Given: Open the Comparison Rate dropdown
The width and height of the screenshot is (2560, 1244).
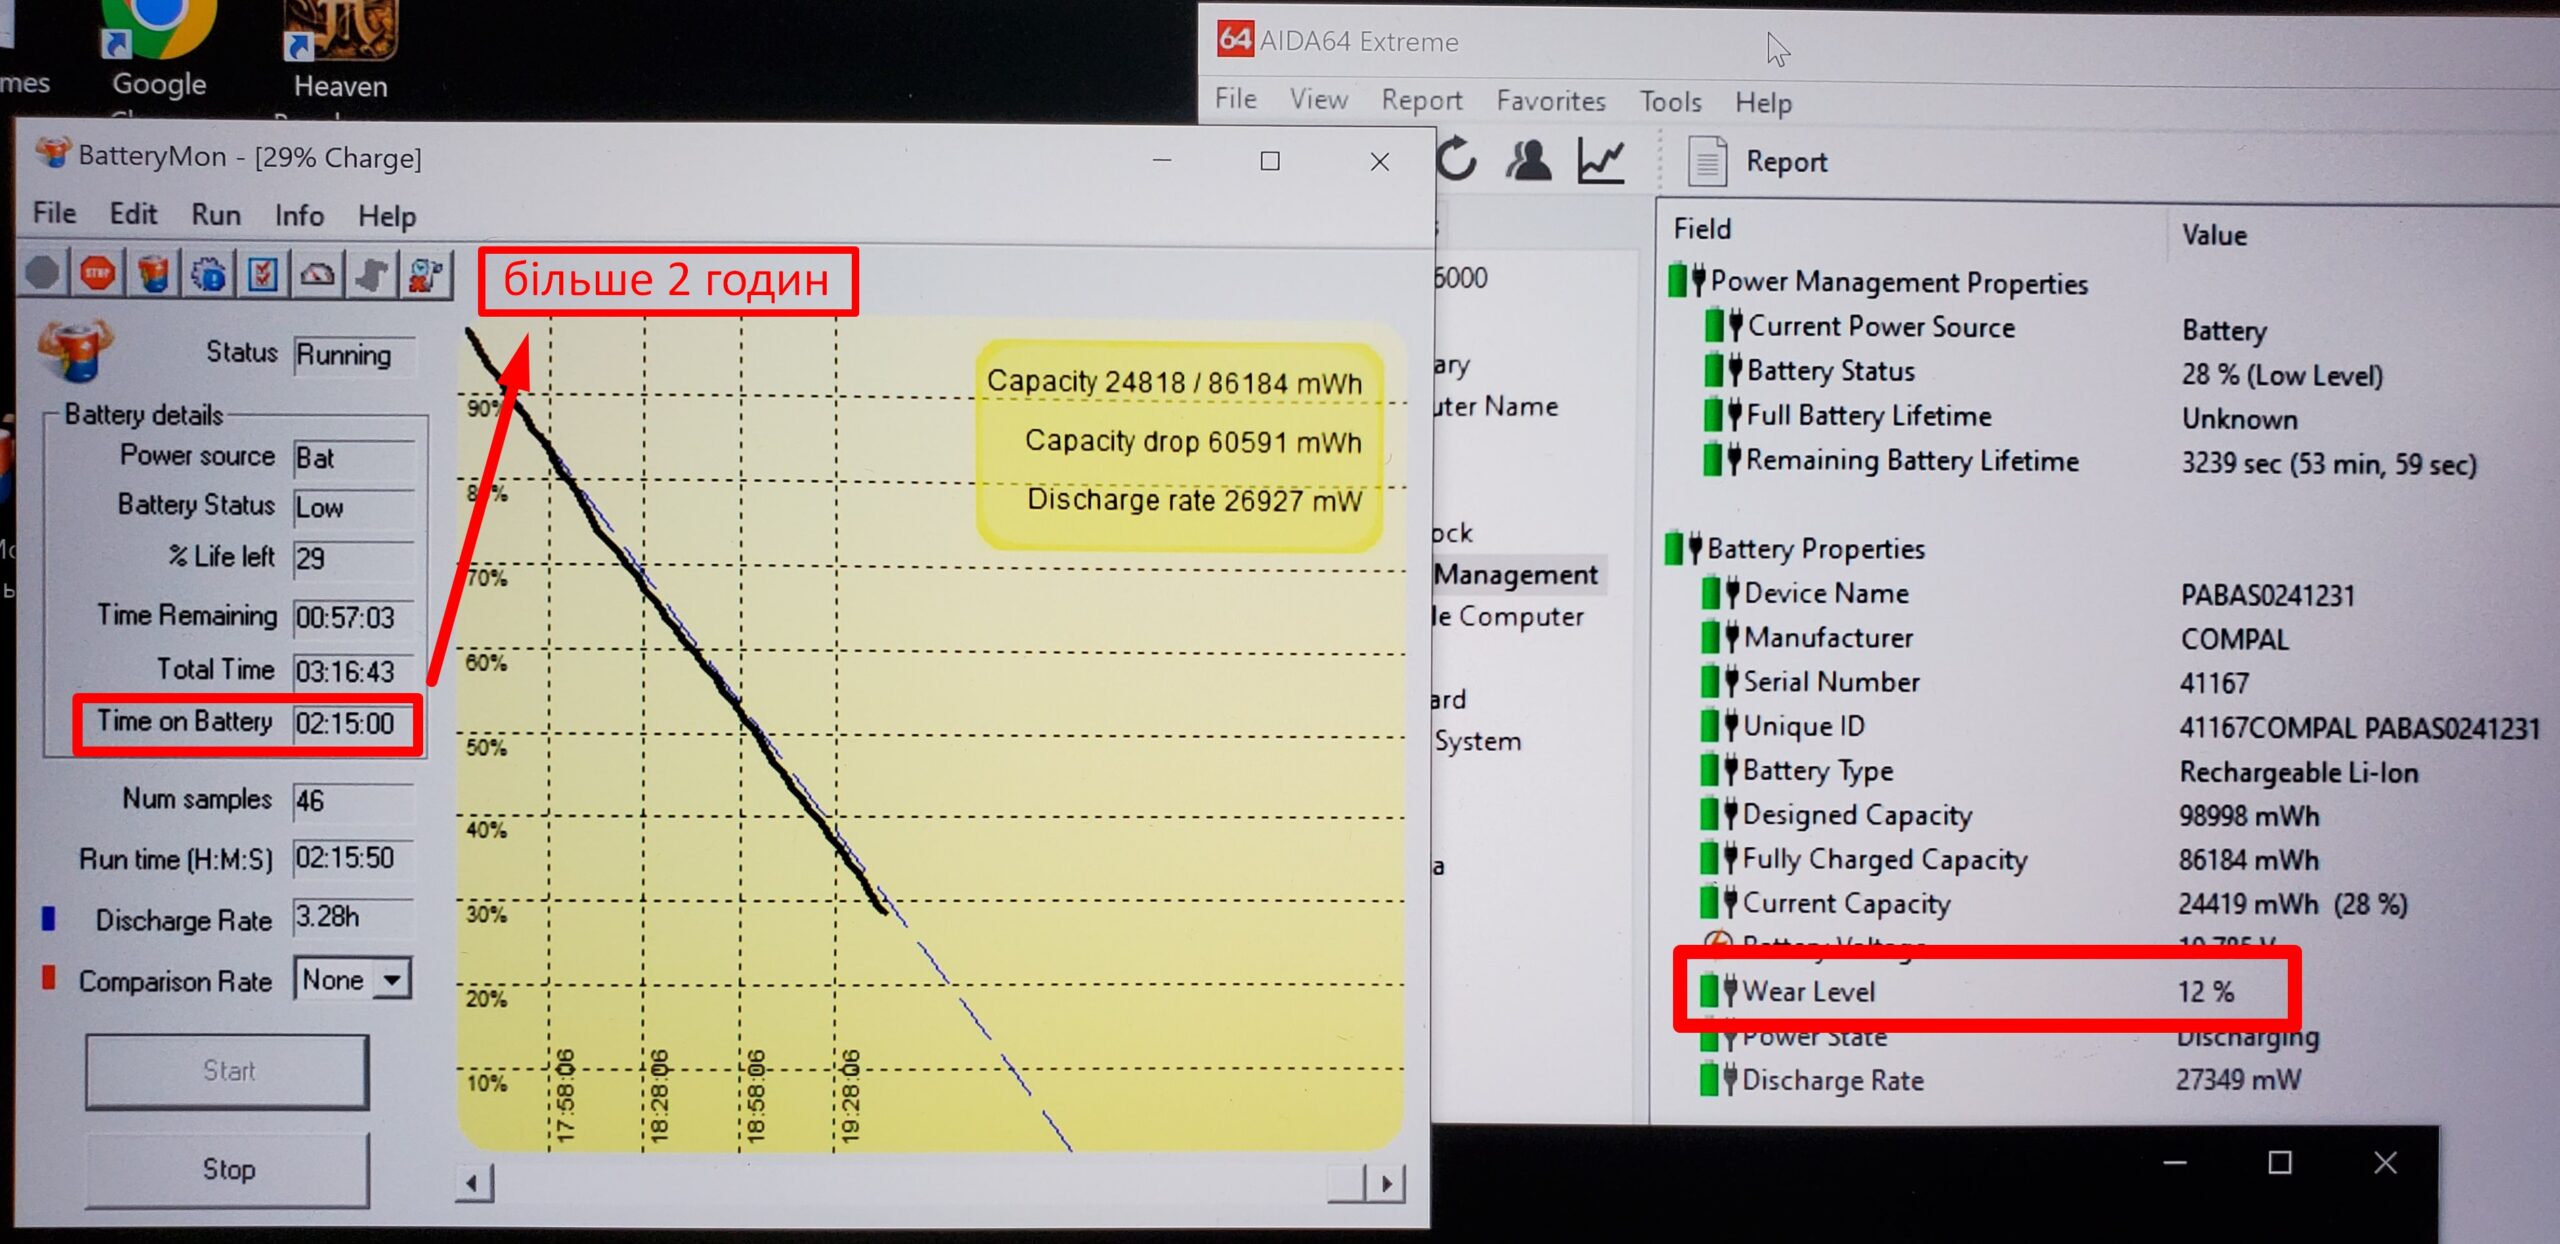Looking at the screenshot, I should [x=392, y=980].
